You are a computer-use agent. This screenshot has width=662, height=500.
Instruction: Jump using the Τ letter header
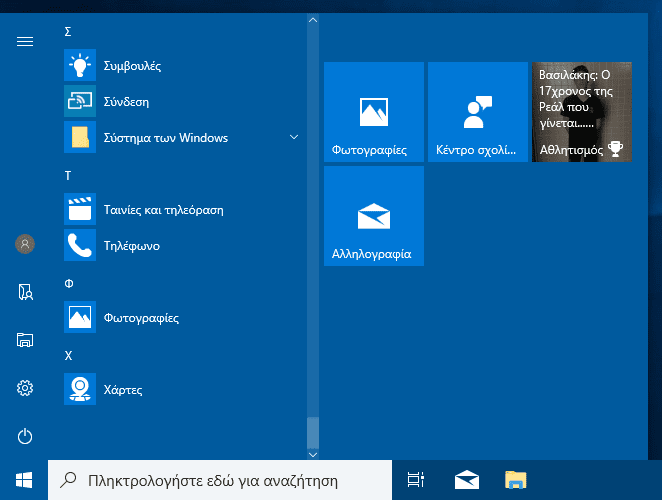pyautogui.click(x=68, y=176)
